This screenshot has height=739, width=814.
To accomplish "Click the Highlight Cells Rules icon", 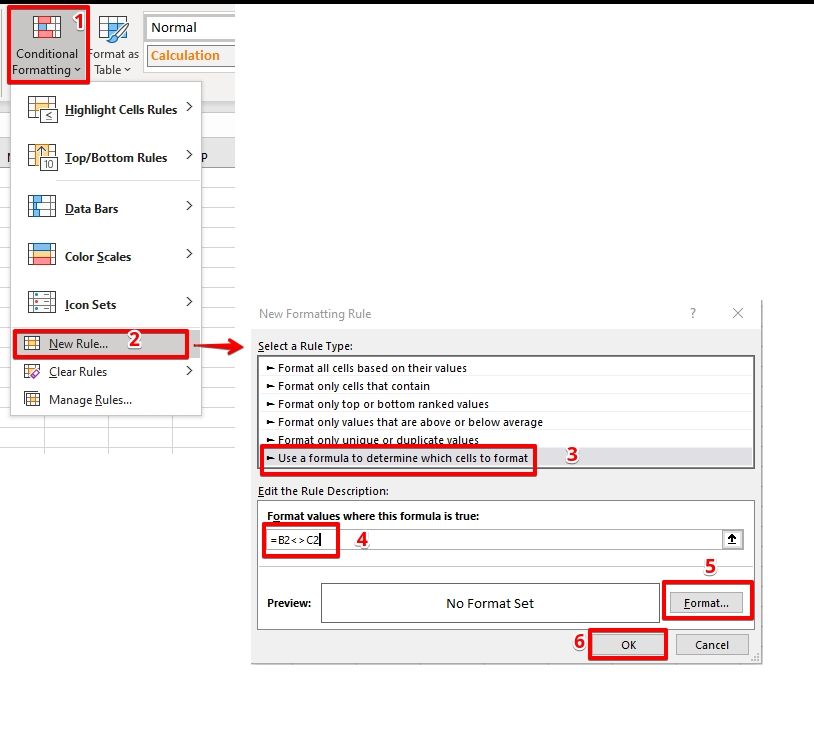I will click(42, 109).
